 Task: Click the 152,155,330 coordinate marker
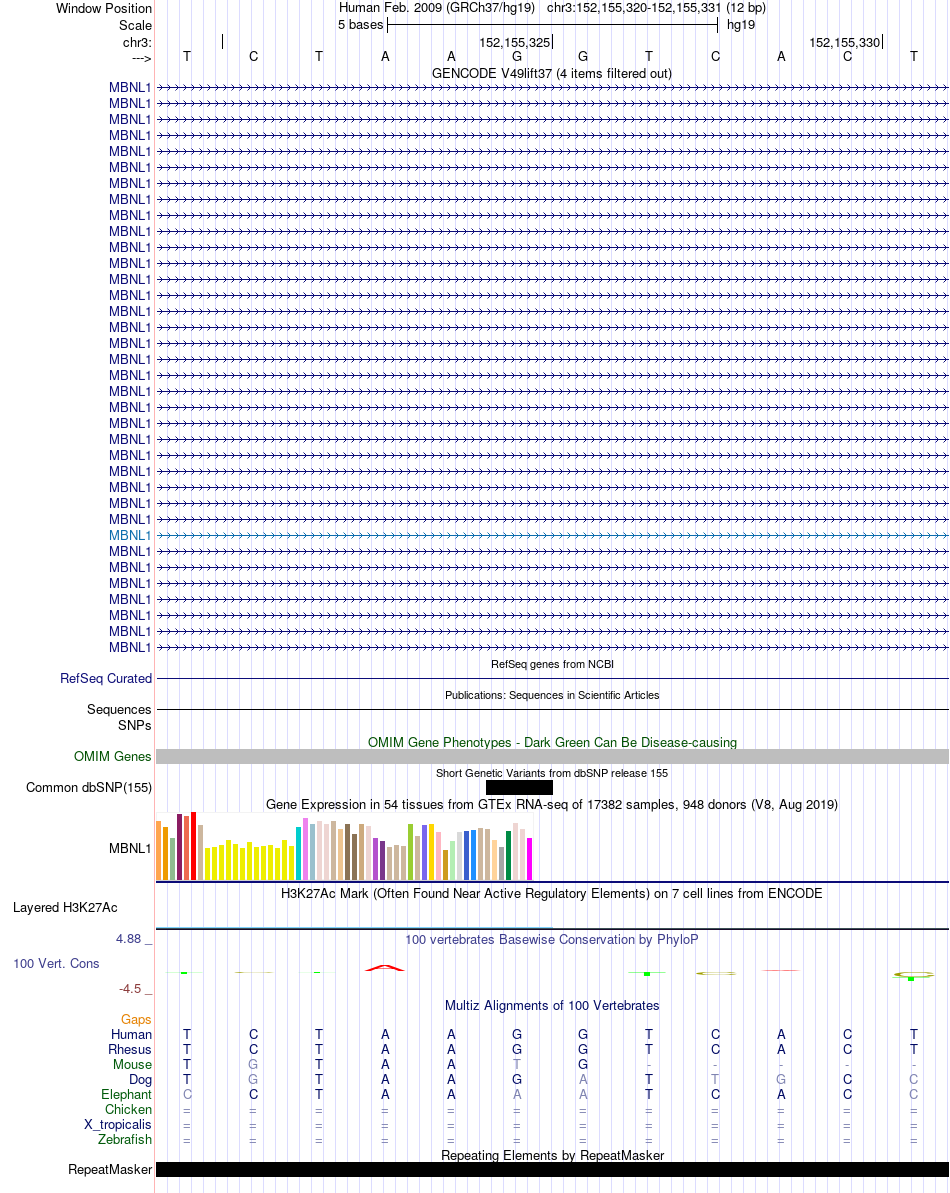(845, 43)
